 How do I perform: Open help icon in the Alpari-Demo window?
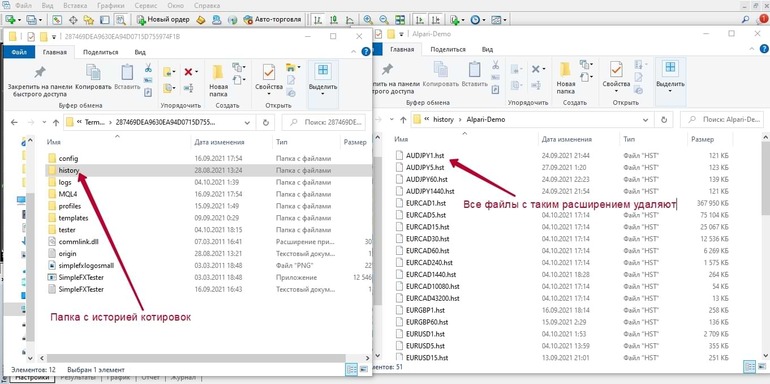click(x=764, y=49)
